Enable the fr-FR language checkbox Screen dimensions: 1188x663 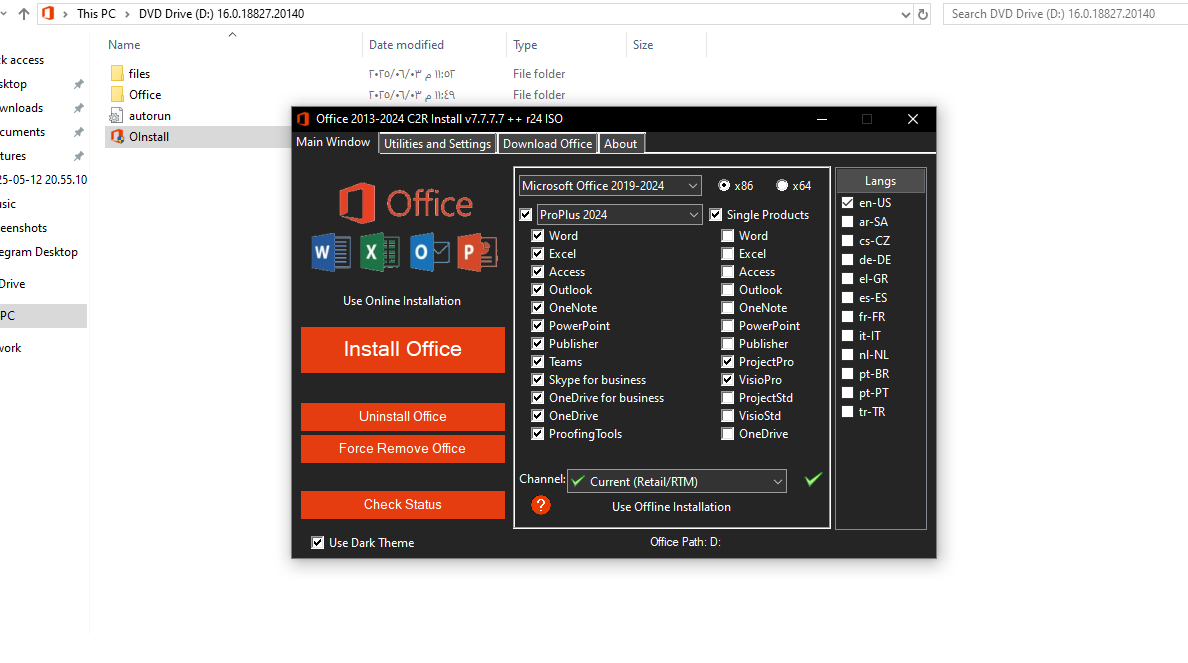[x=848, y=317]
